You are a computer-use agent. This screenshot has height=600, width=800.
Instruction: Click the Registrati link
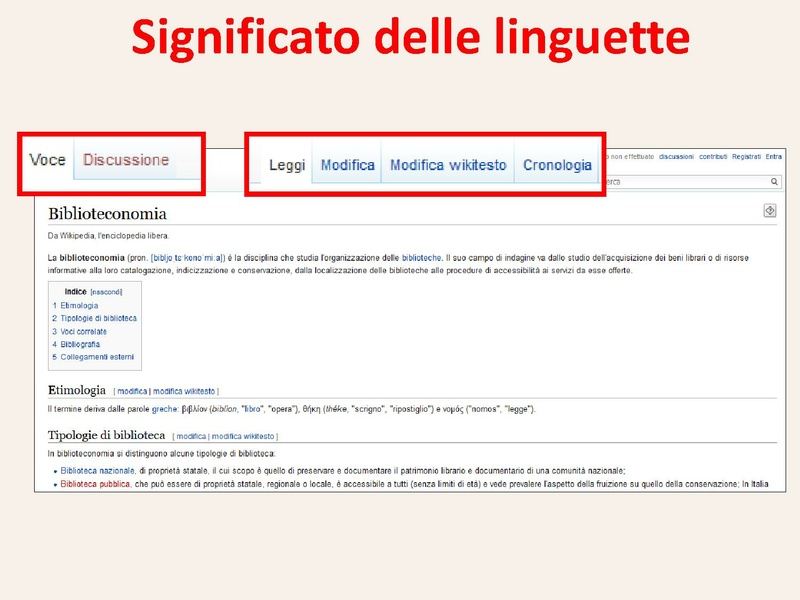coord(747,156)
